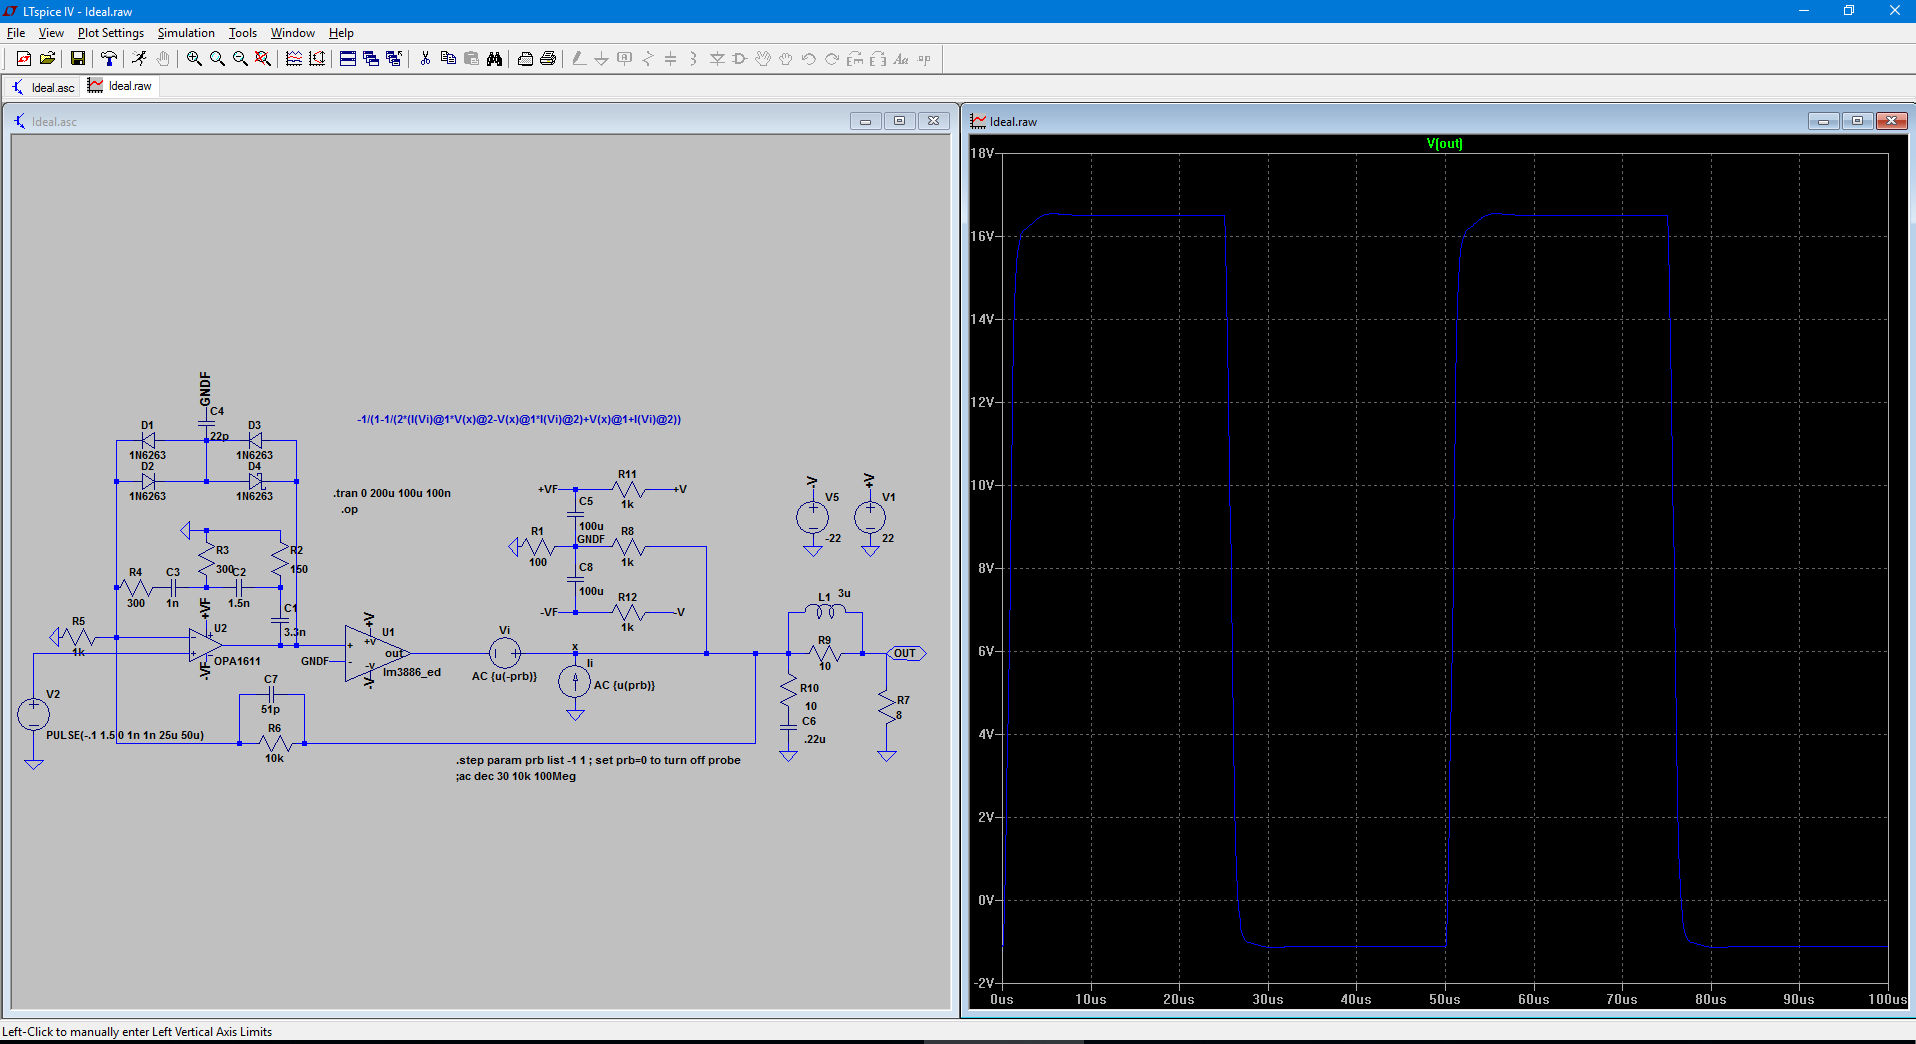Click the 50us label on the time axis
Screen dimensions: 1916x1044
[1444, 999]
